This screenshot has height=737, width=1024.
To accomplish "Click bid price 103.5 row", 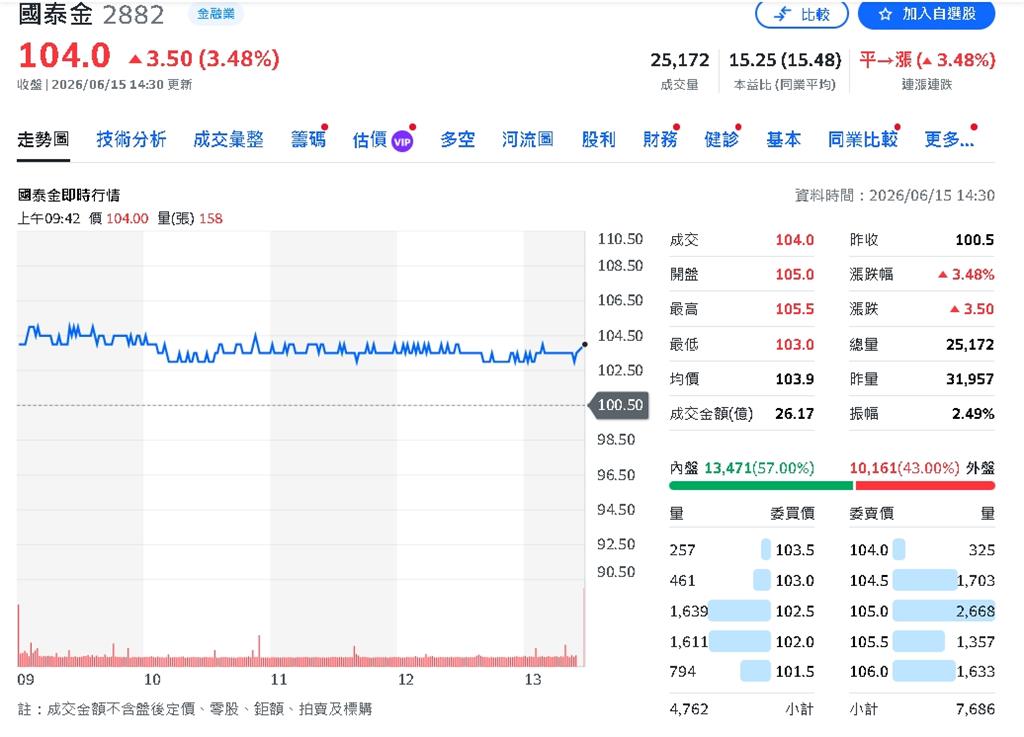I will click(x=742, y=550).
